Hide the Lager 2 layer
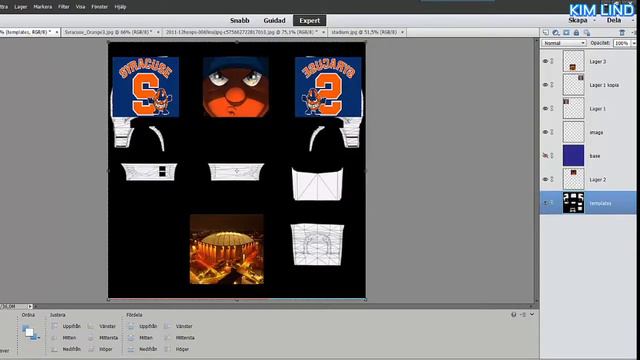The width and height of the screenshot is (640, 360). coord(545,179)
